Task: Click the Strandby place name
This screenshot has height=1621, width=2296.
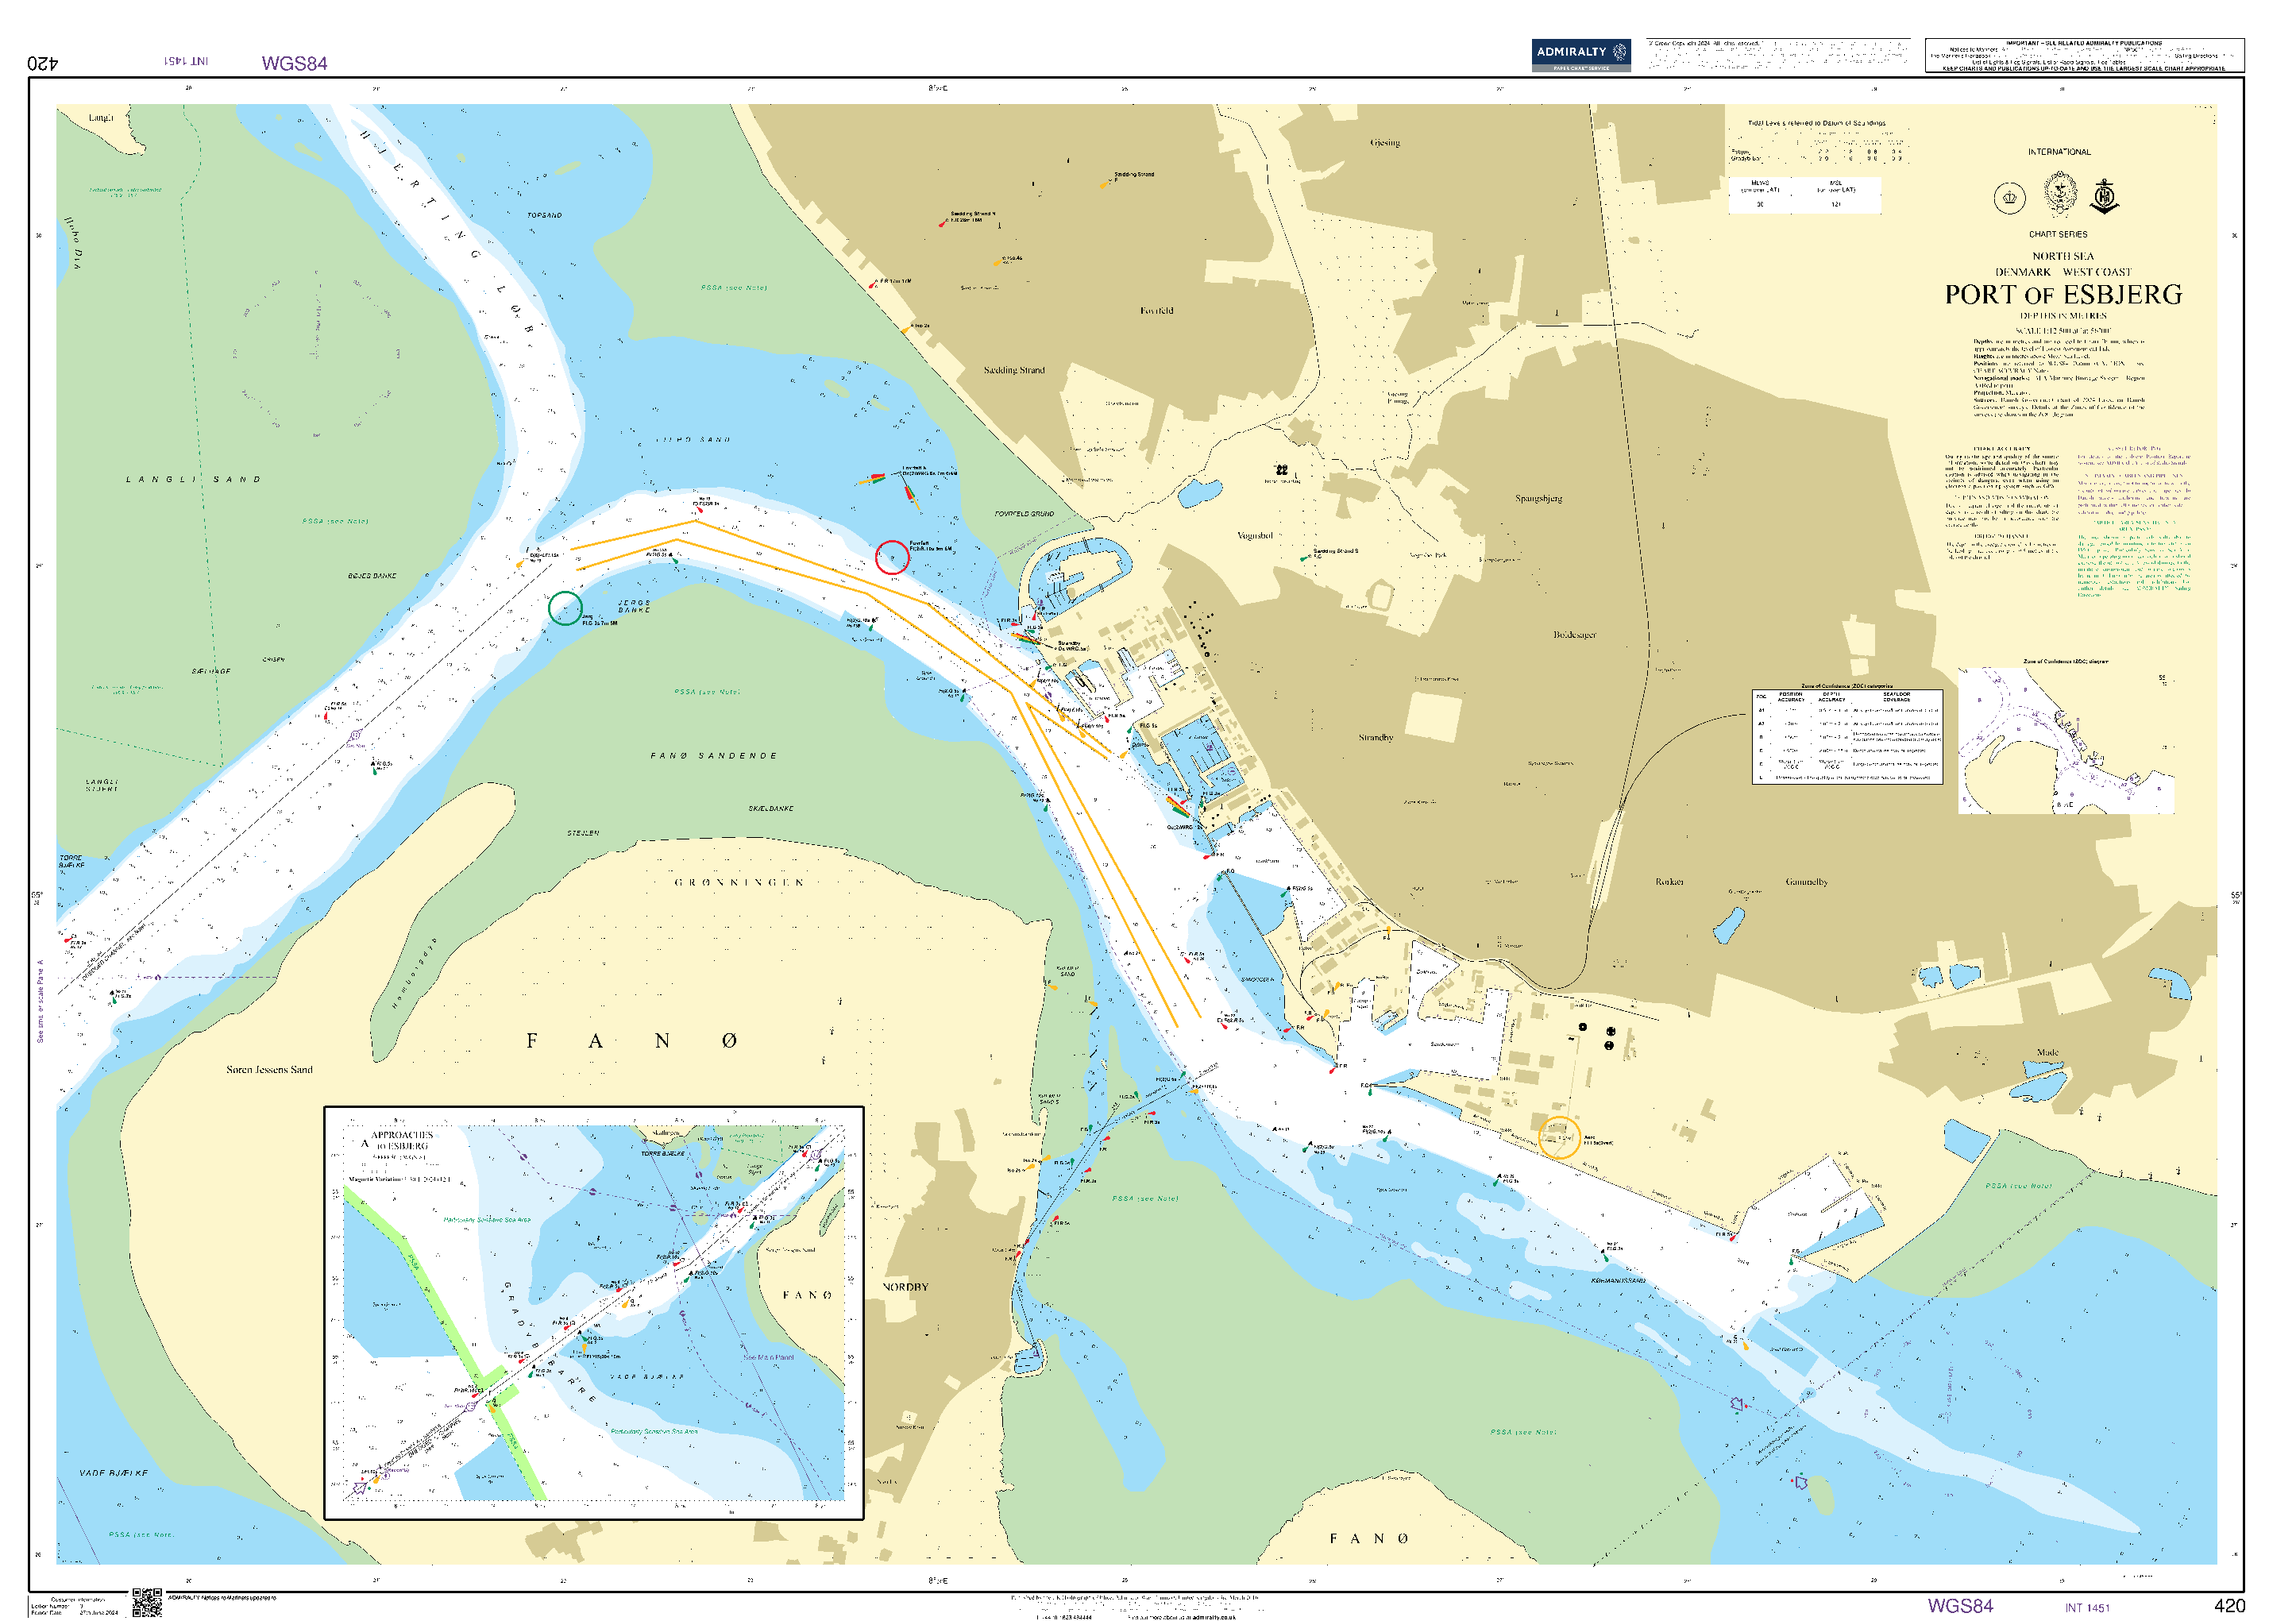Action: (1375, 737)
